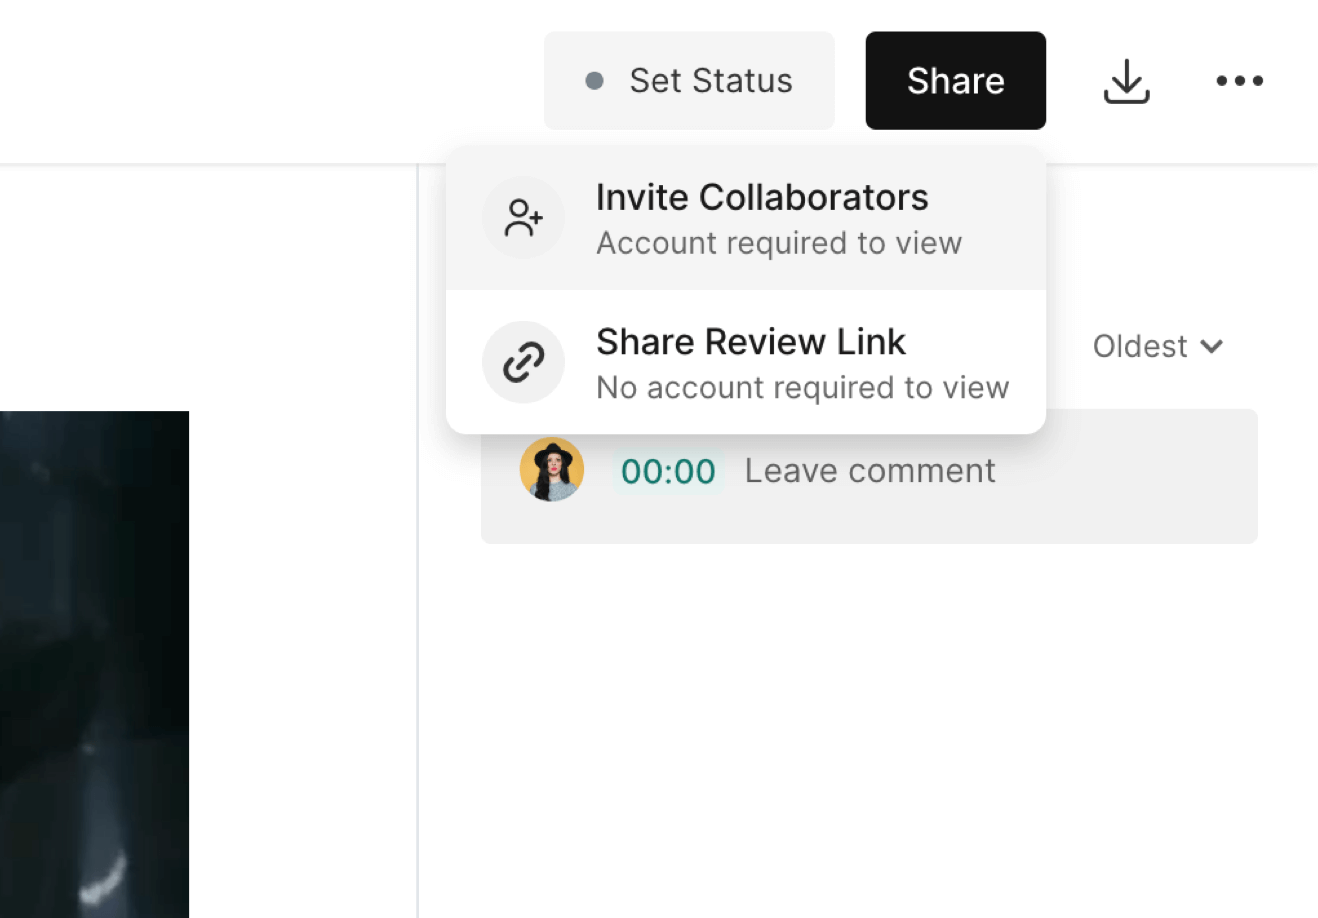The height and width of the screenshot is (918, 1318).
Task: Click the dark video preview
Action: click(x=94, y=660)
